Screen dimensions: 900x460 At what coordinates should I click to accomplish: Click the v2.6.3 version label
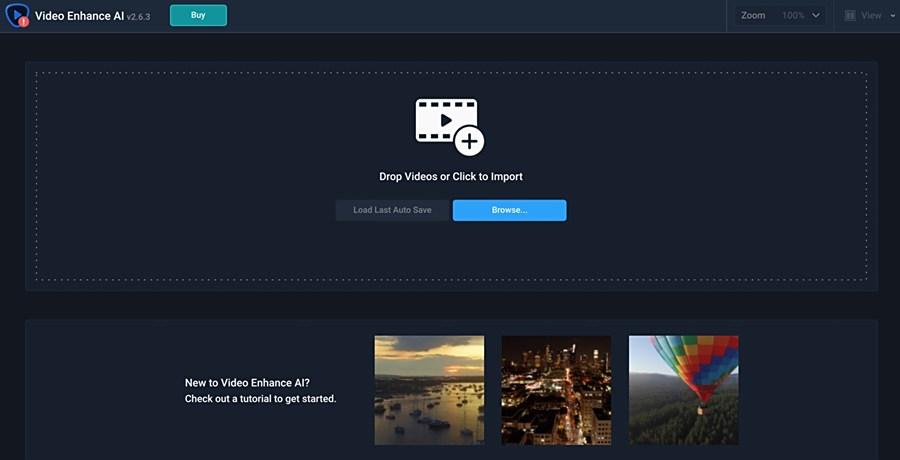click(x=138, y=17)
